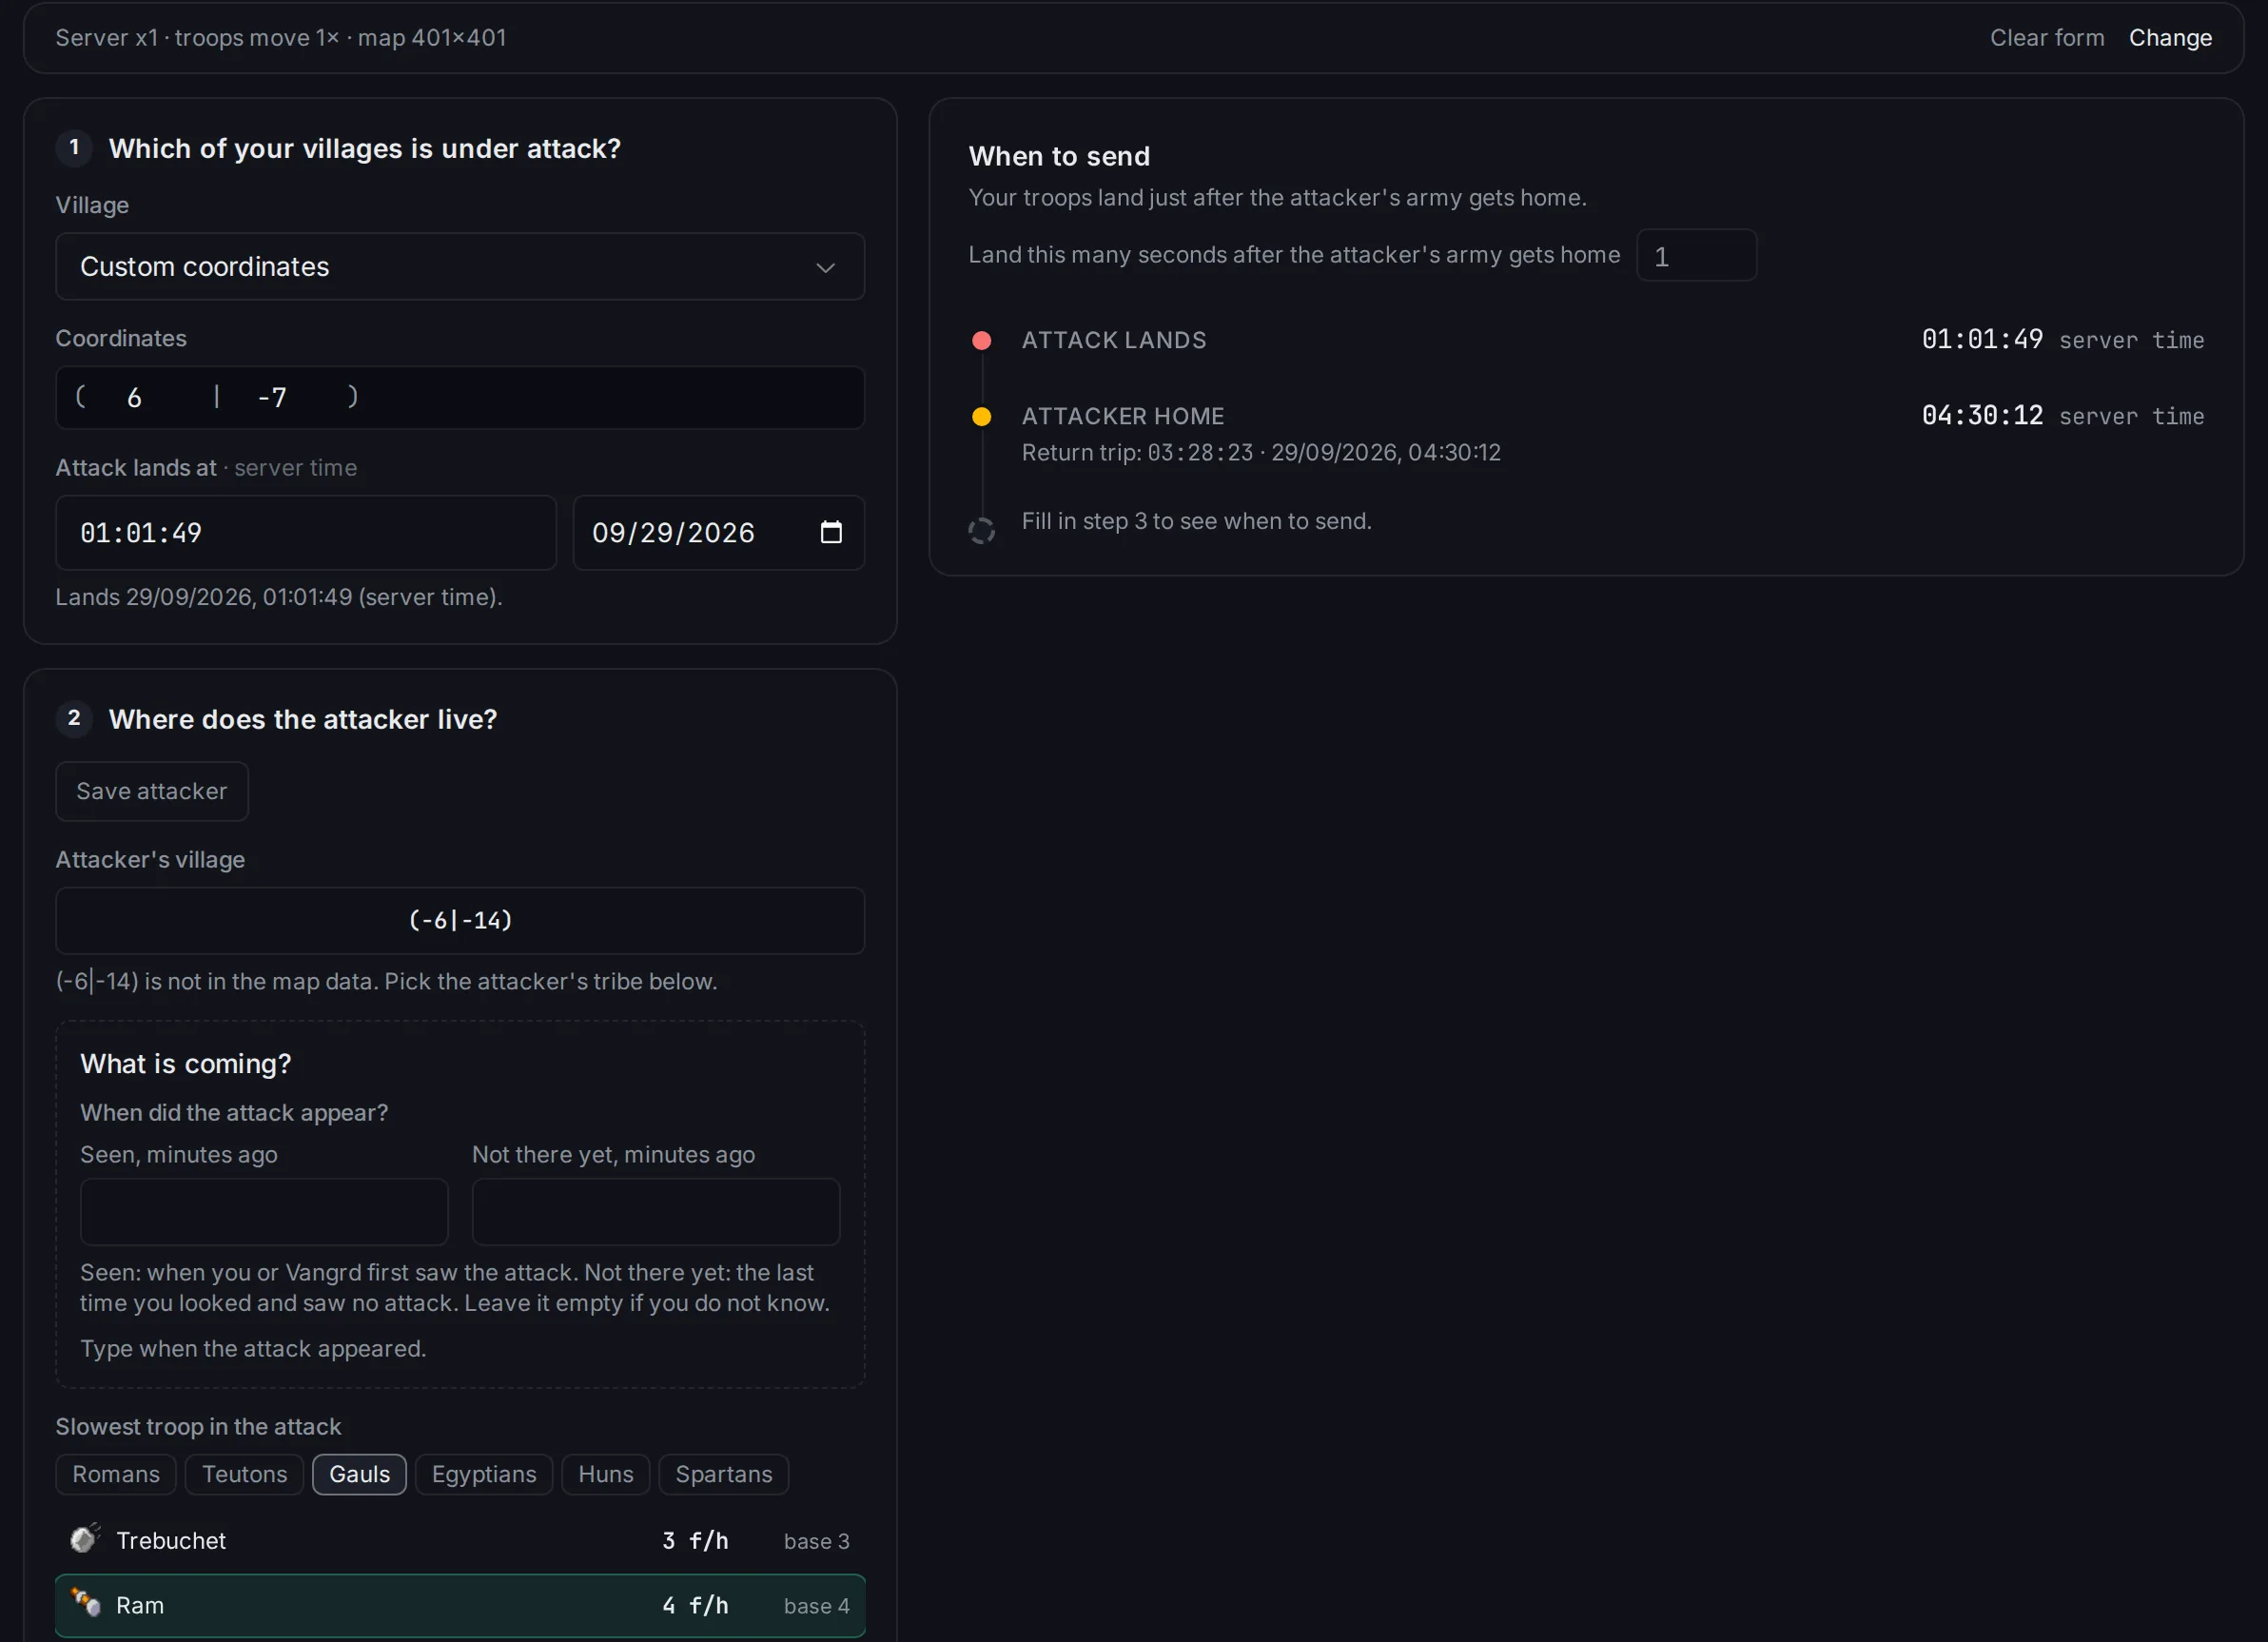Screen dimensions: 2268x1642
Task: Click the Save attacker button
Action: point(152,791)
